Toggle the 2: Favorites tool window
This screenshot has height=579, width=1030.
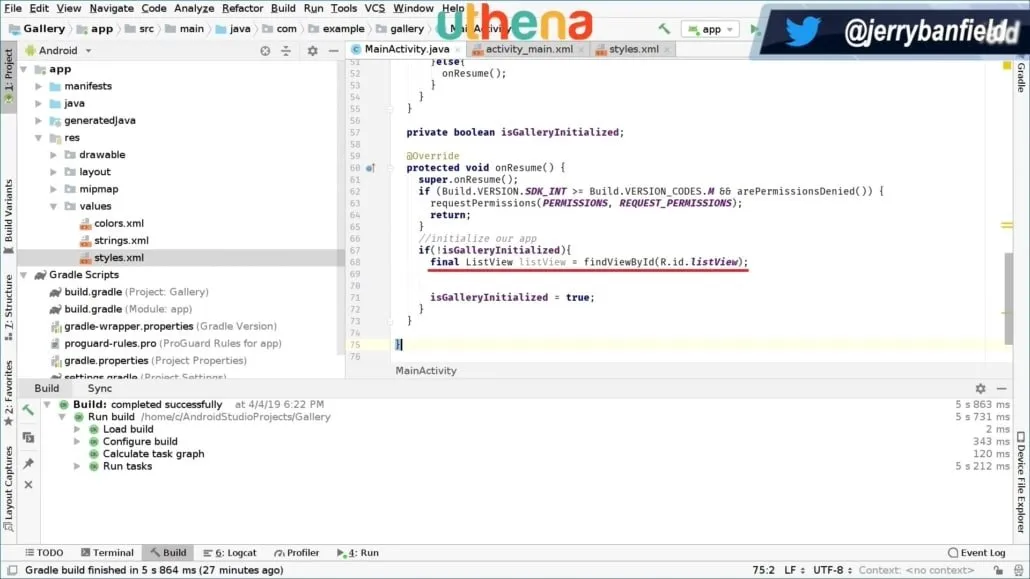pos(9,393)
